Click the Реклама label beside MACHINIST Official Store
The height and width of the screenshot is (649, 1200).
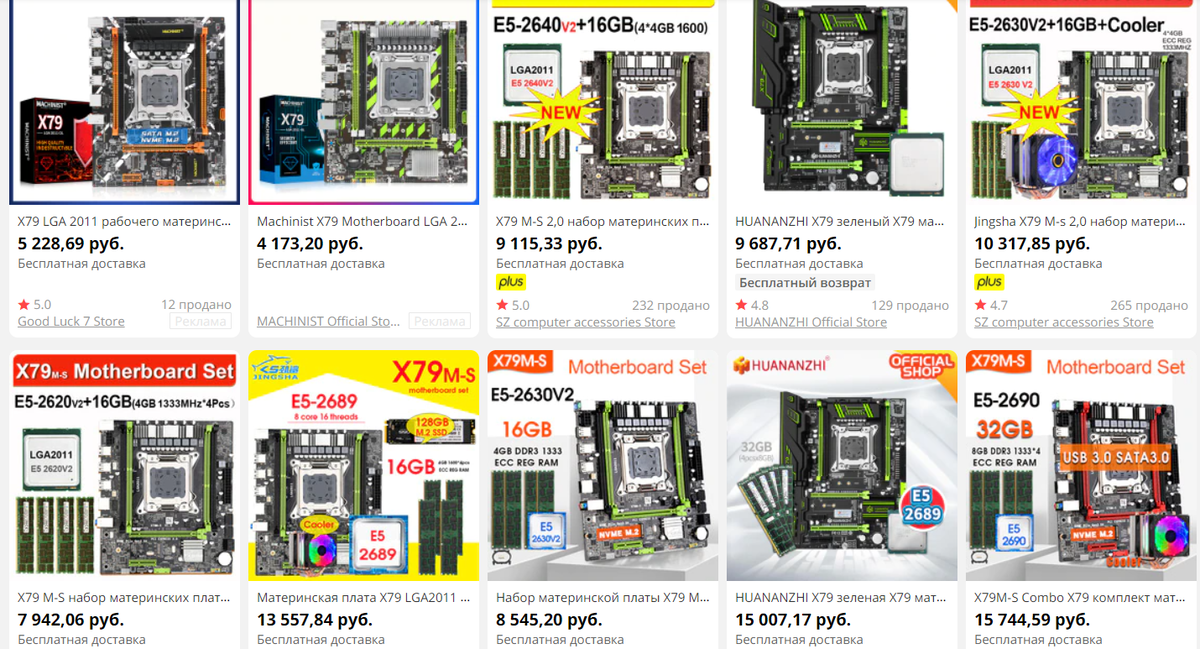[x=439, y=322]
